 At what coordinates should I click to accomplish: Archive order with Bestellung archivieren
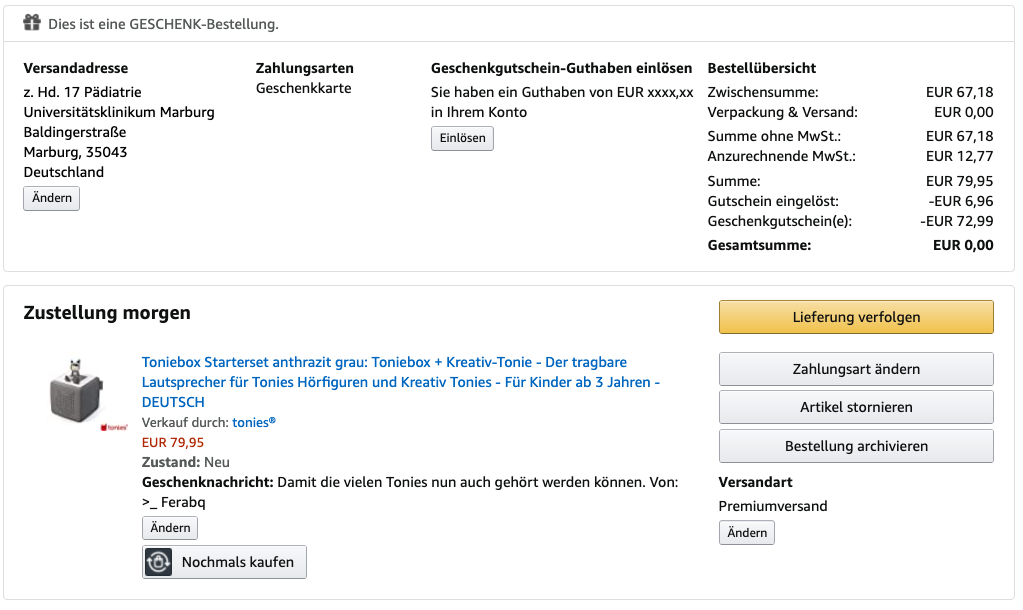coord(856,446)
